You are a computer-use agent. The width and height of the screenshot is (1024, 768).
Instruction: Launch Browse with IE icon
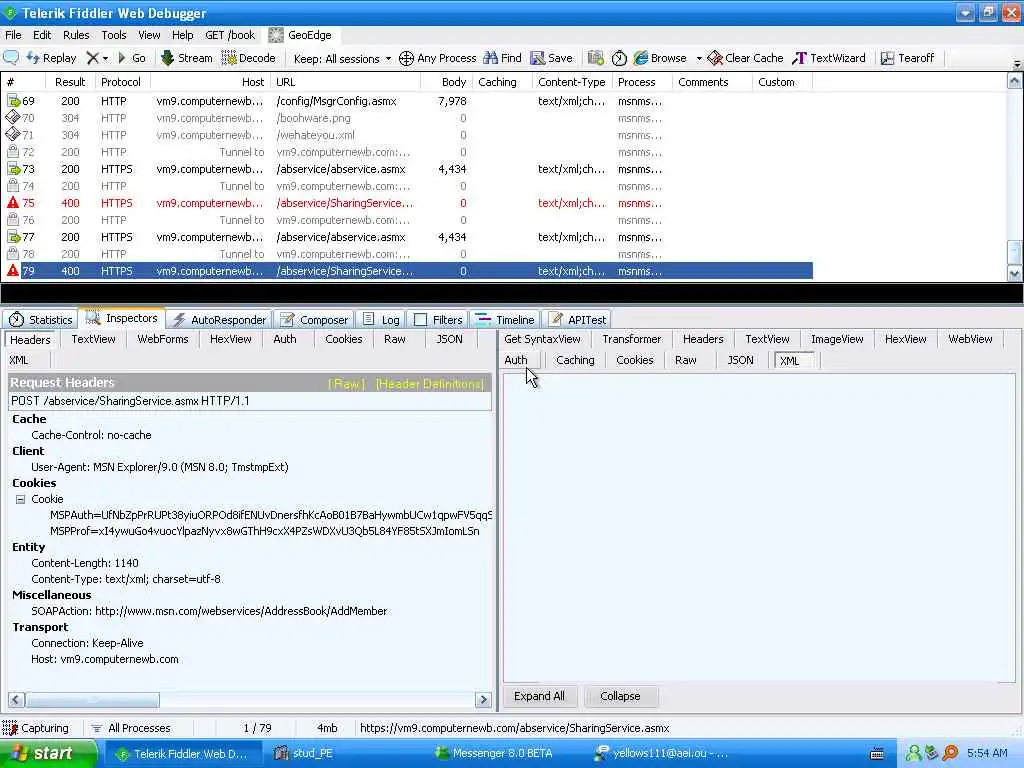coord(660,58)
